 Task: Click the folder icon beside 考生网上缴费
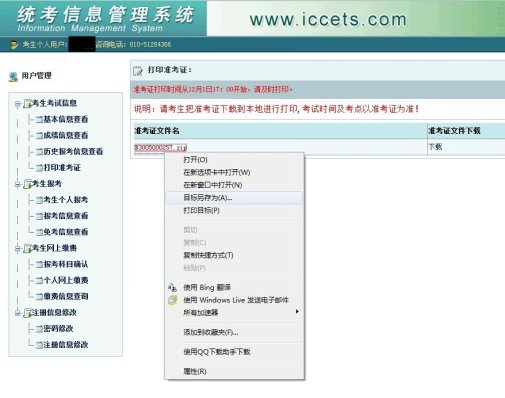coord(27,248)
